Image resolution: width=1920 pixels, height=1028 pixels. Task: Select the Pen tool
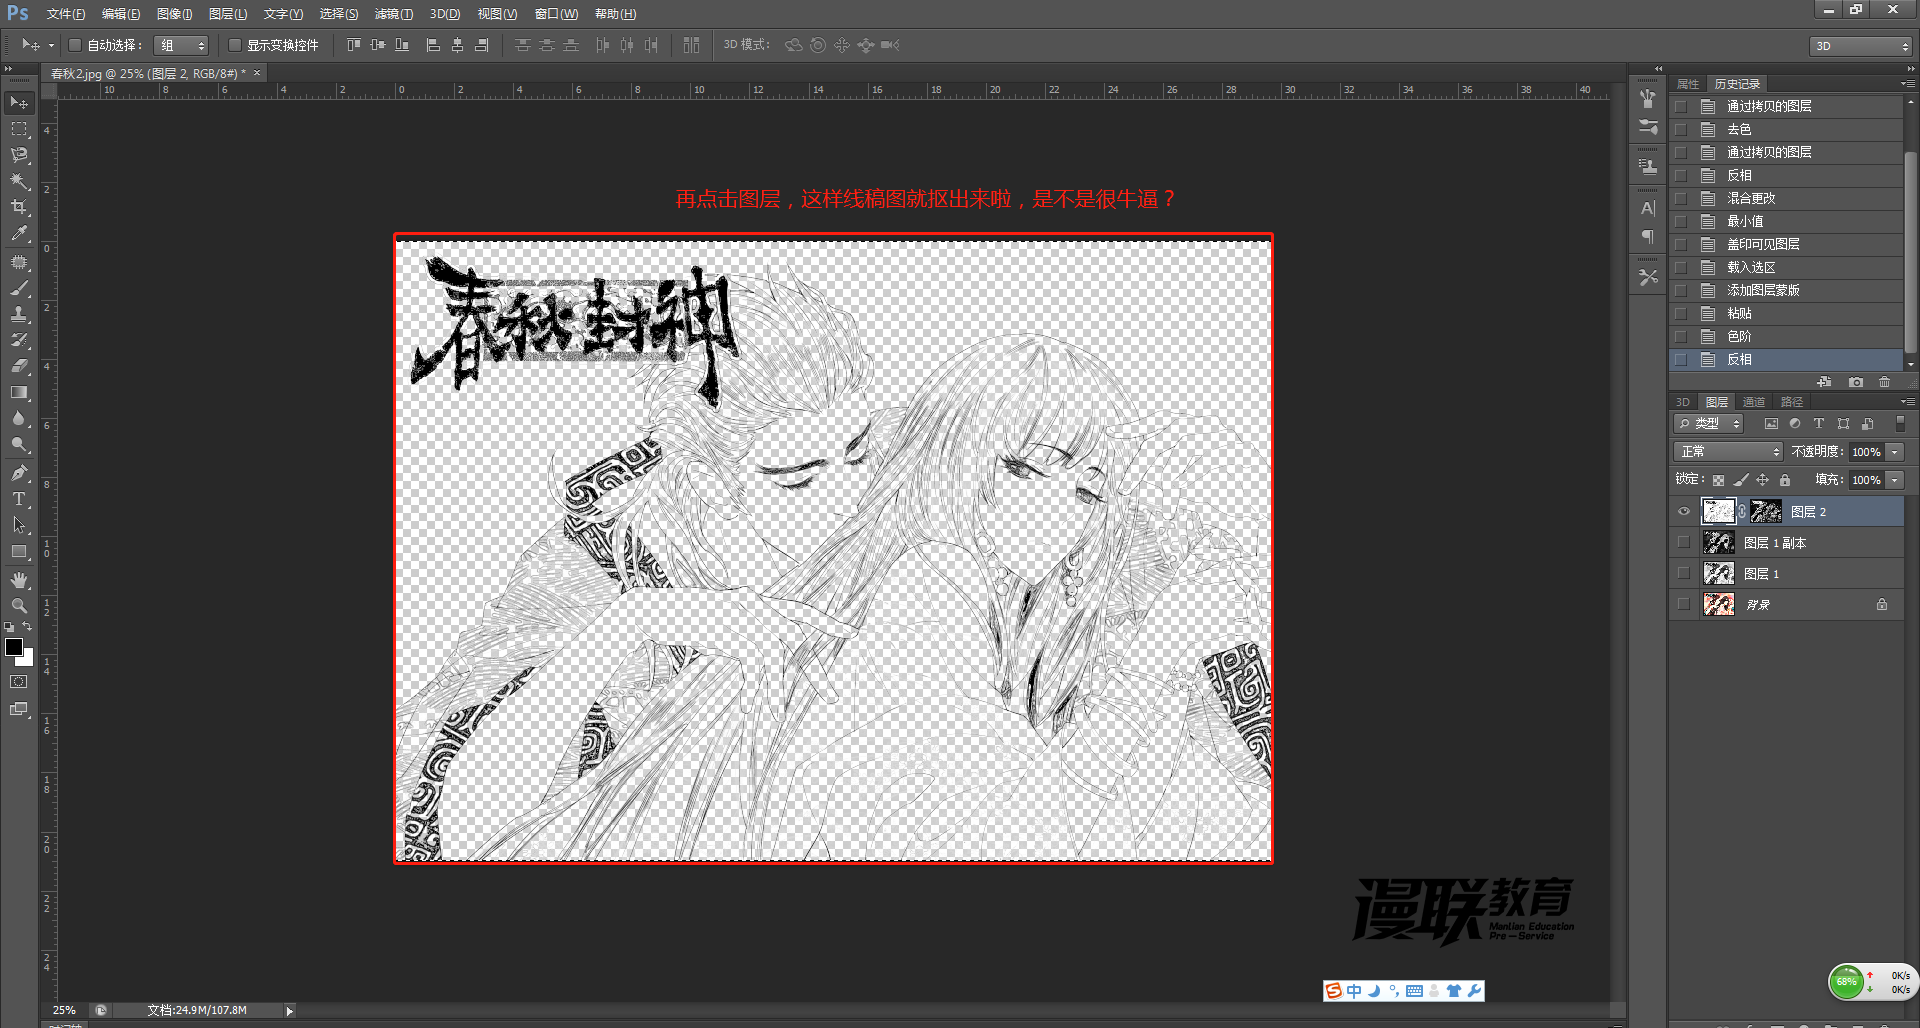[x=19, y=473]
